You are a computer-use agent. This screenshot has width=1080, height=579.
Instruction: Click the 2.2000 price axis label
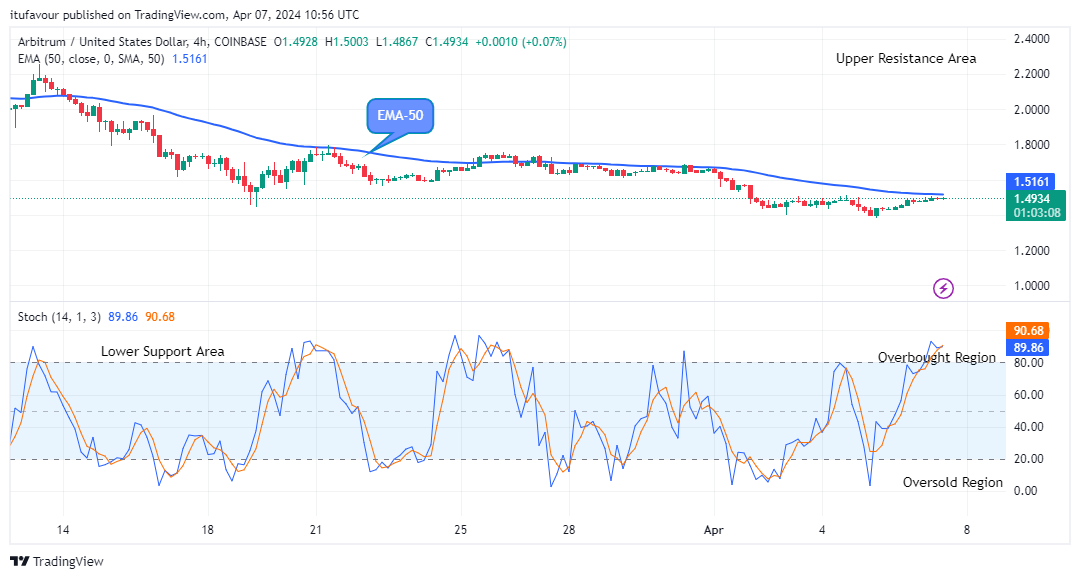pyautogui.click(x=1032, y=74)
